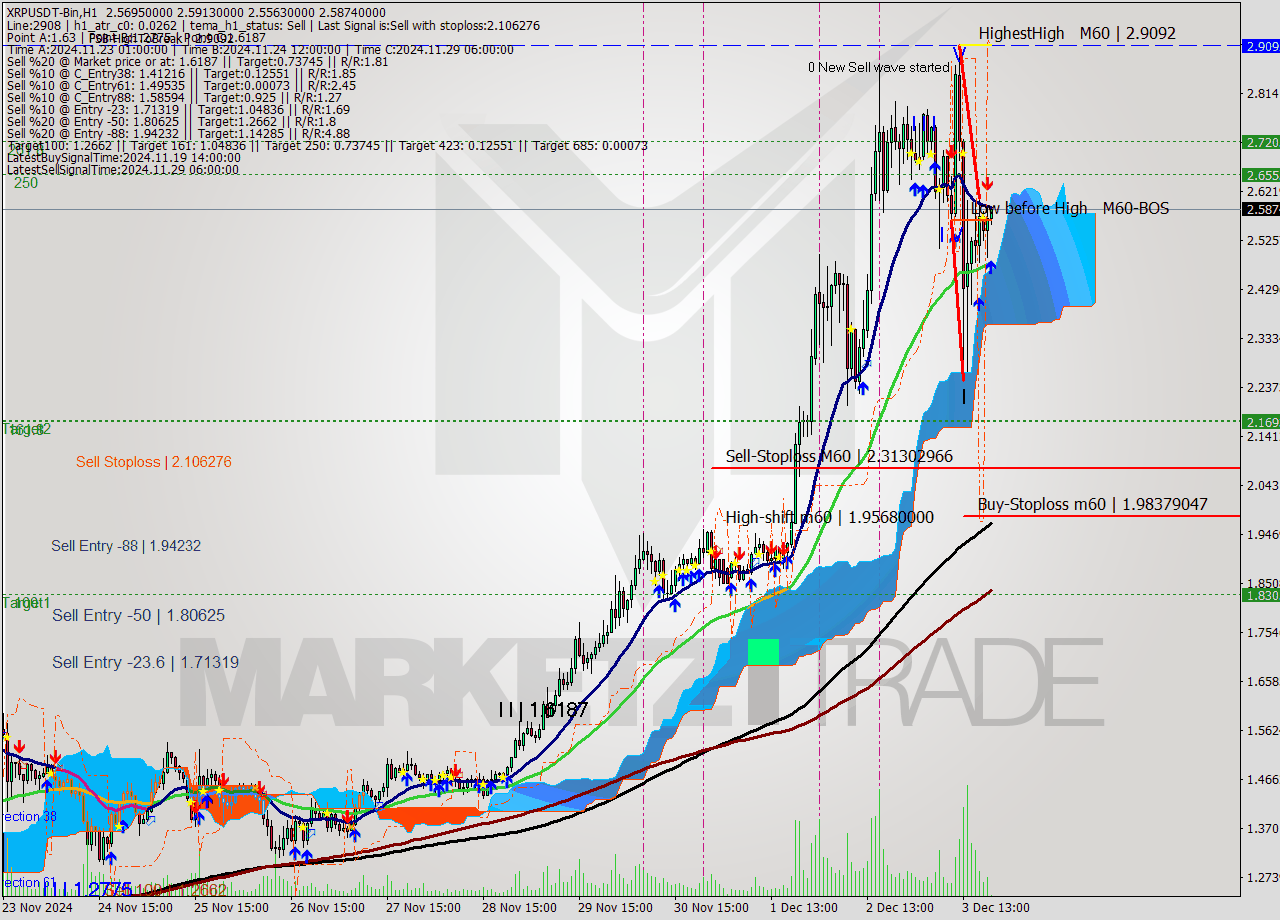Select the green 2.720 price tag
The image size is (1280, 920).
point(1260,142)
